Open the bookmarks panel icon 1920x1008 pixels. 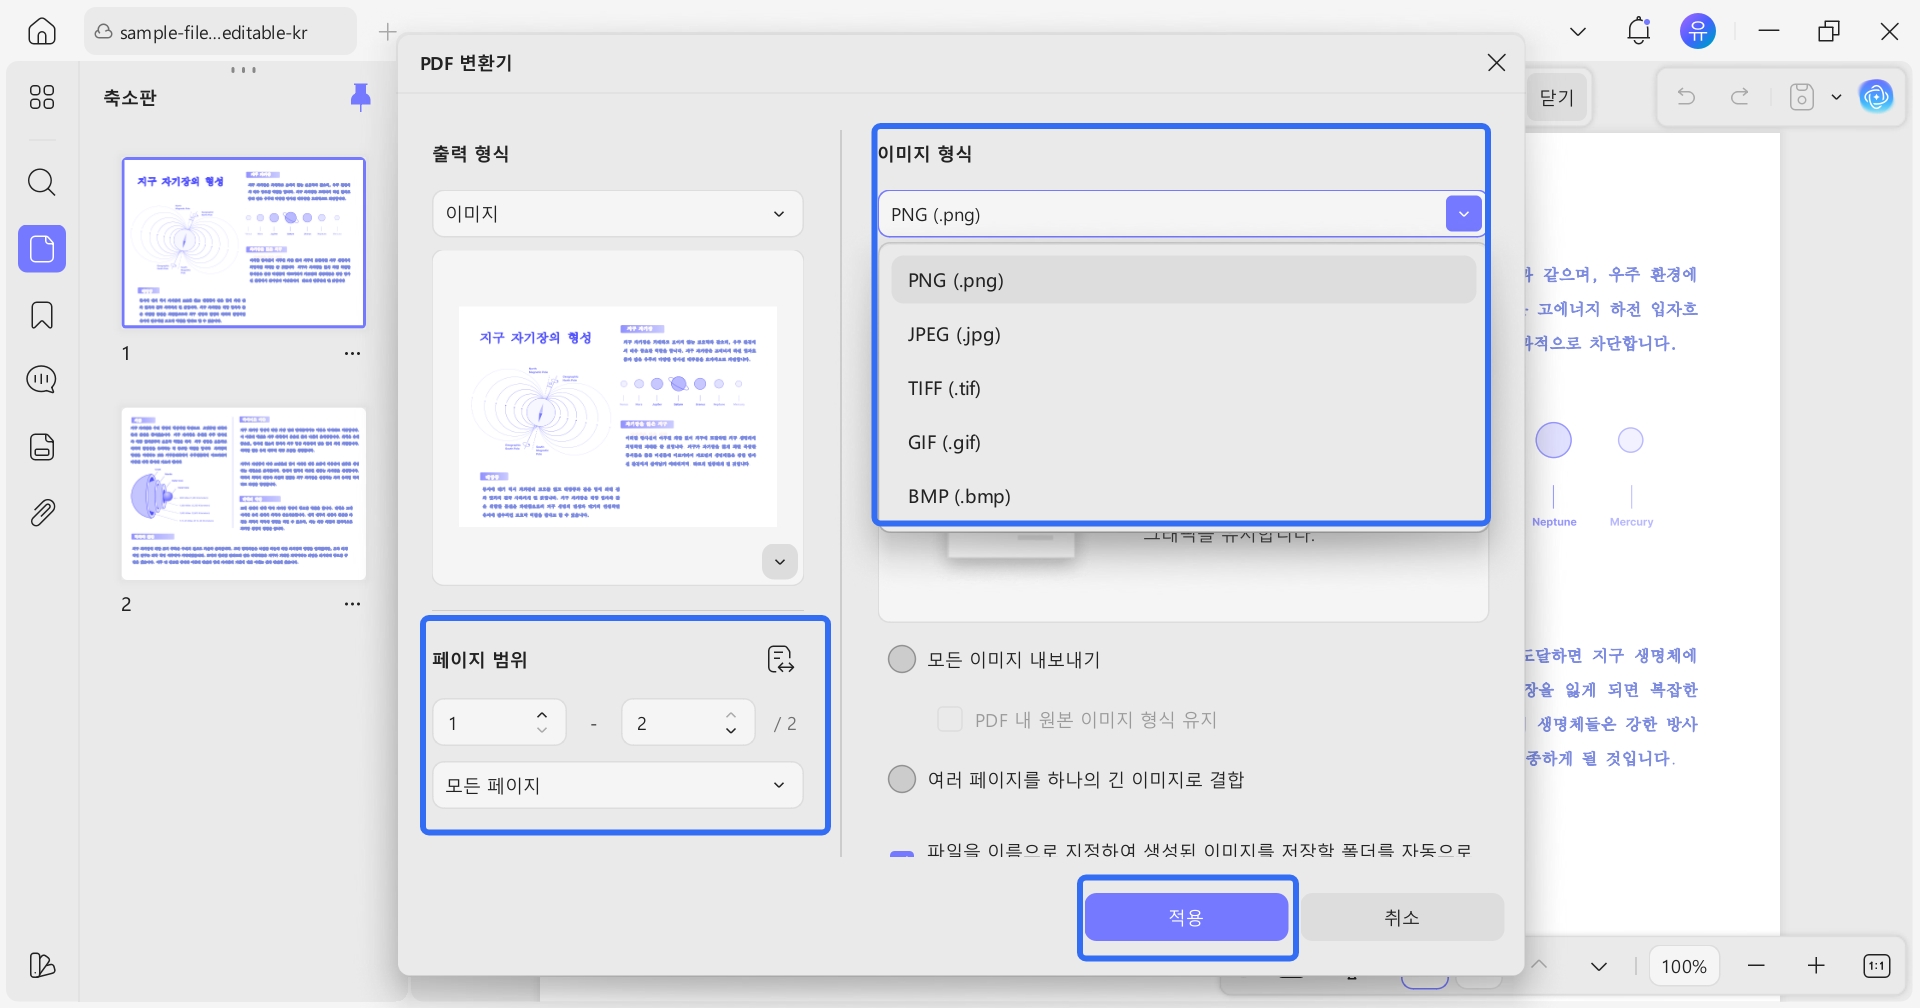click(42, 315)
